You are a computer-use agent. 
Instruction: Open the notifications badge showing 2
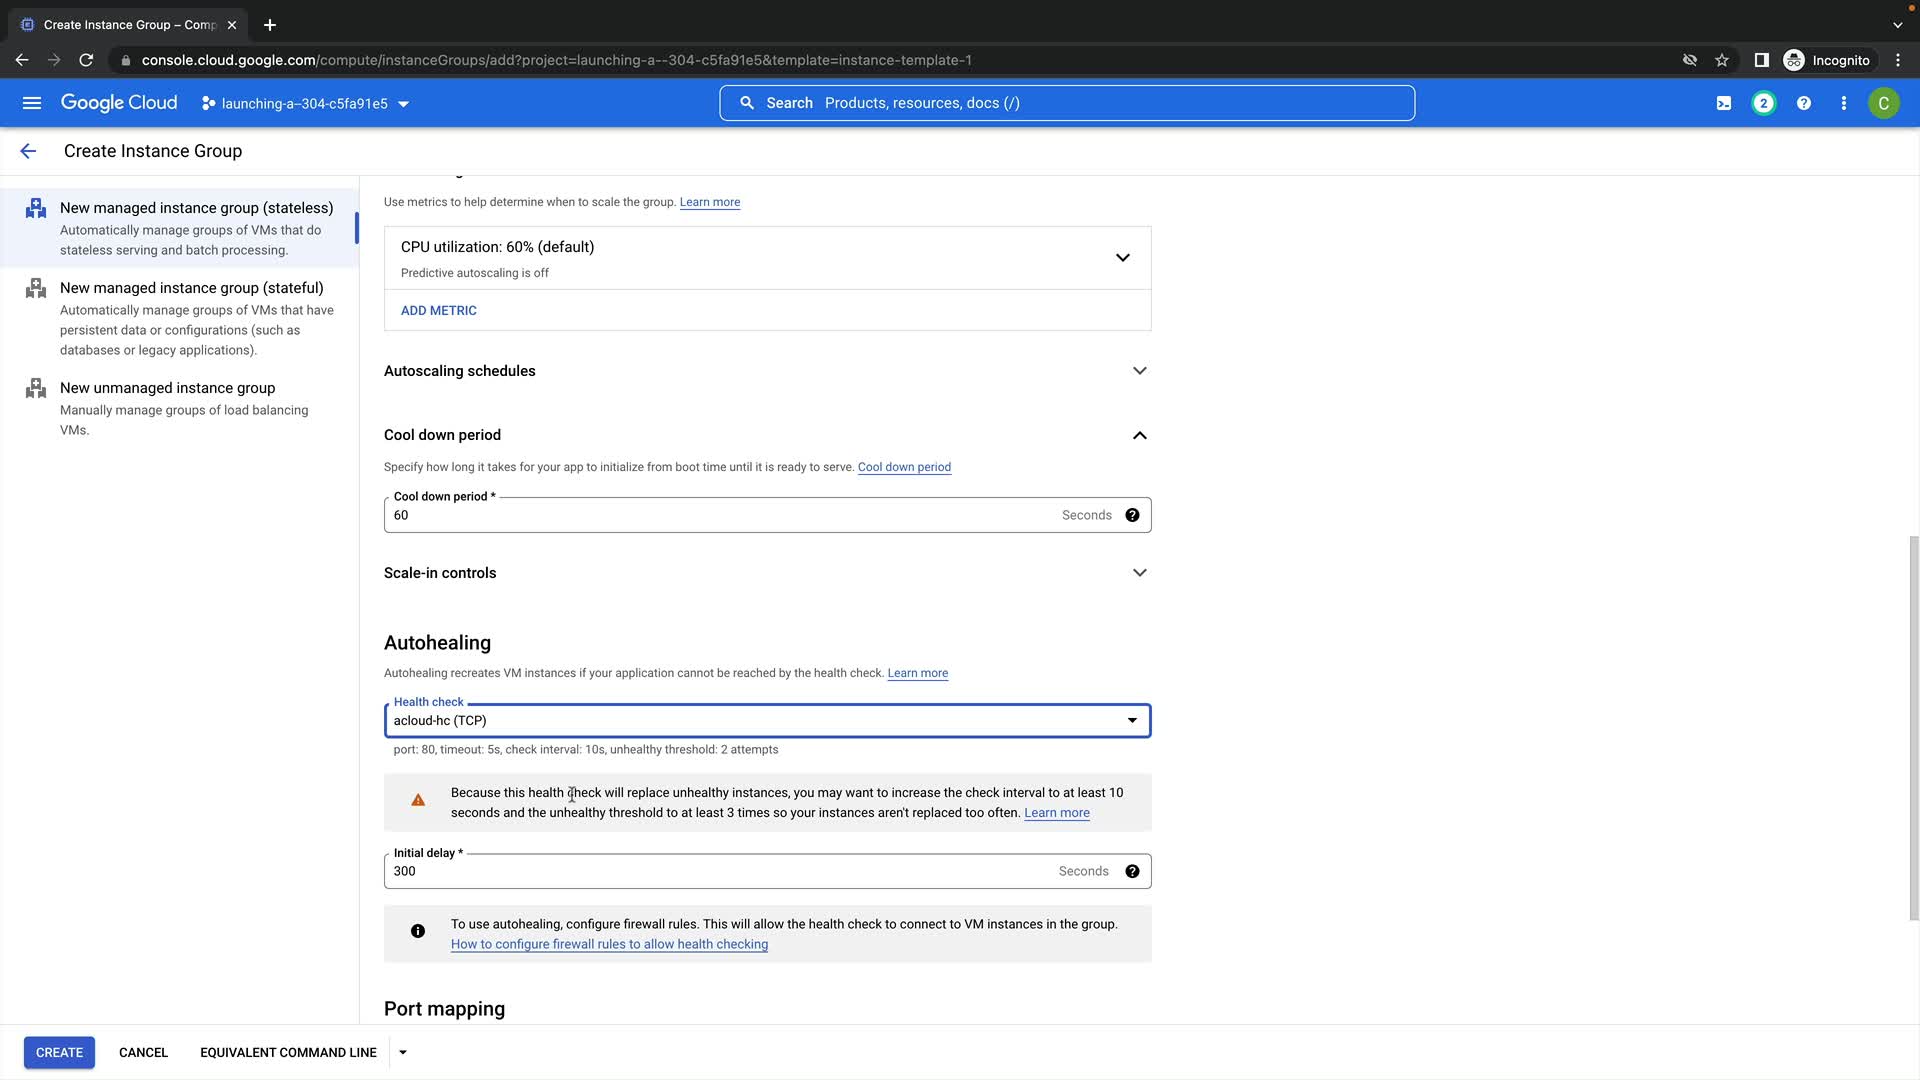coord(1763,103)
